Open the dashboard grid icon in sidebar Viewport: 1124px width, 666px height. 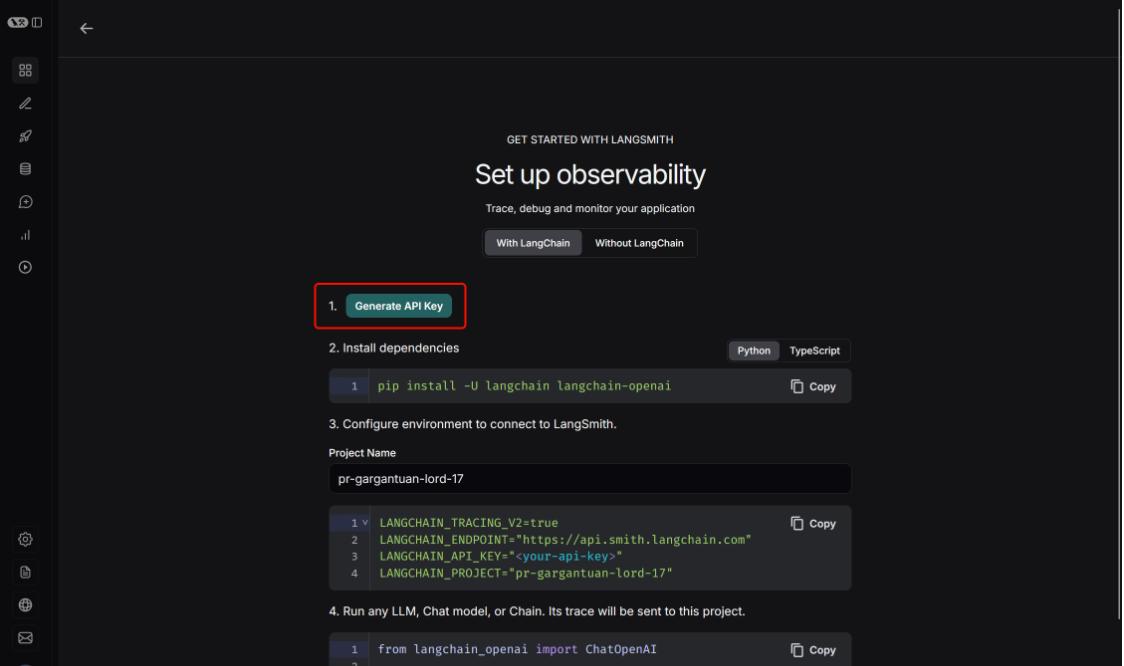pos(25,70)
